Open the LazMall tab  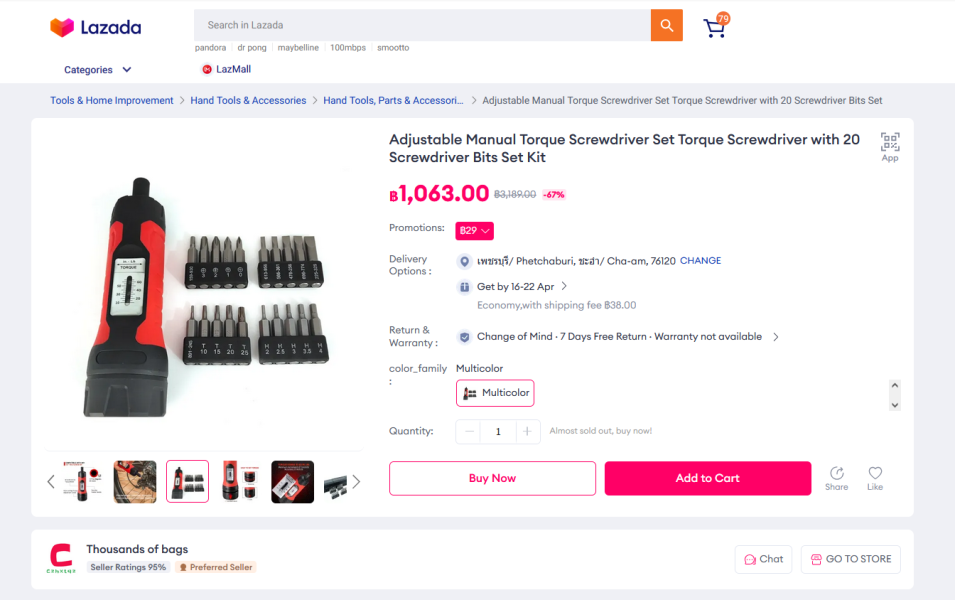coord(227,69)
